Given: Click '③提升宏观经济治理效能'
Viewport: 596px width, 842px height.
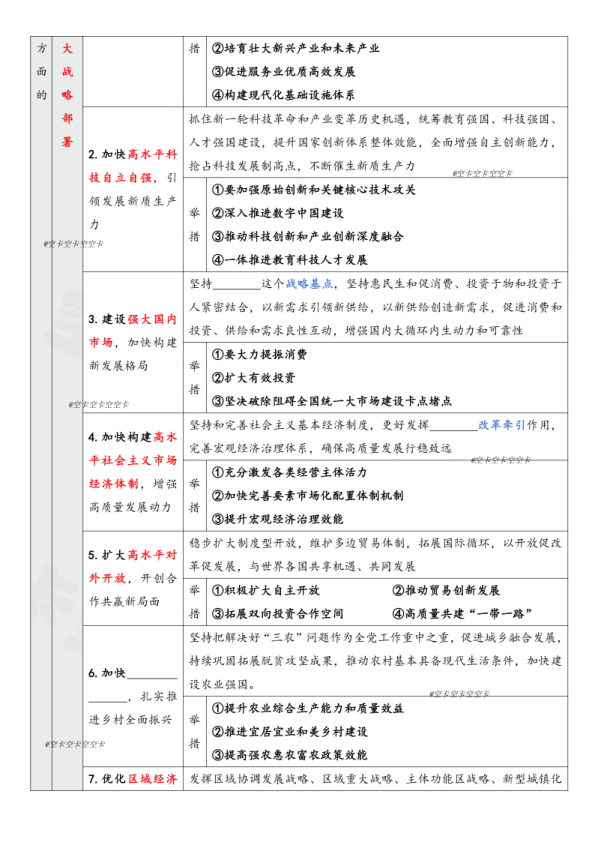Looking at the screenshot, I should click(277, 519).
